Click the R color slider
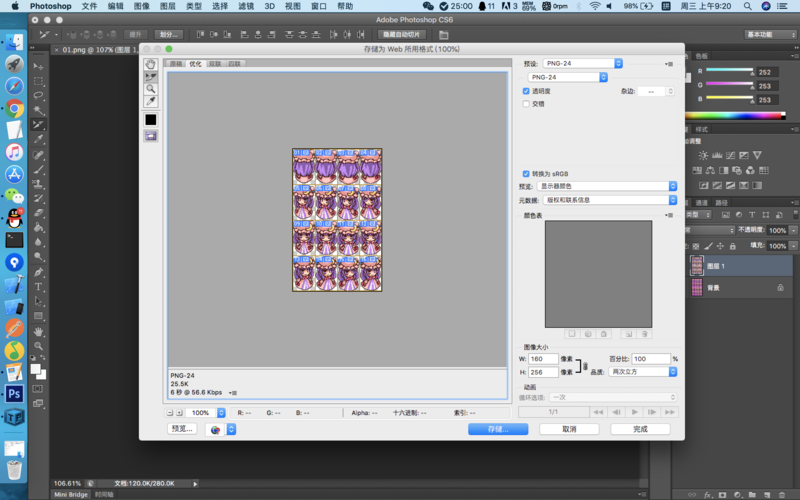The width and height of the screenshot is (800, 500). (729, 70)
